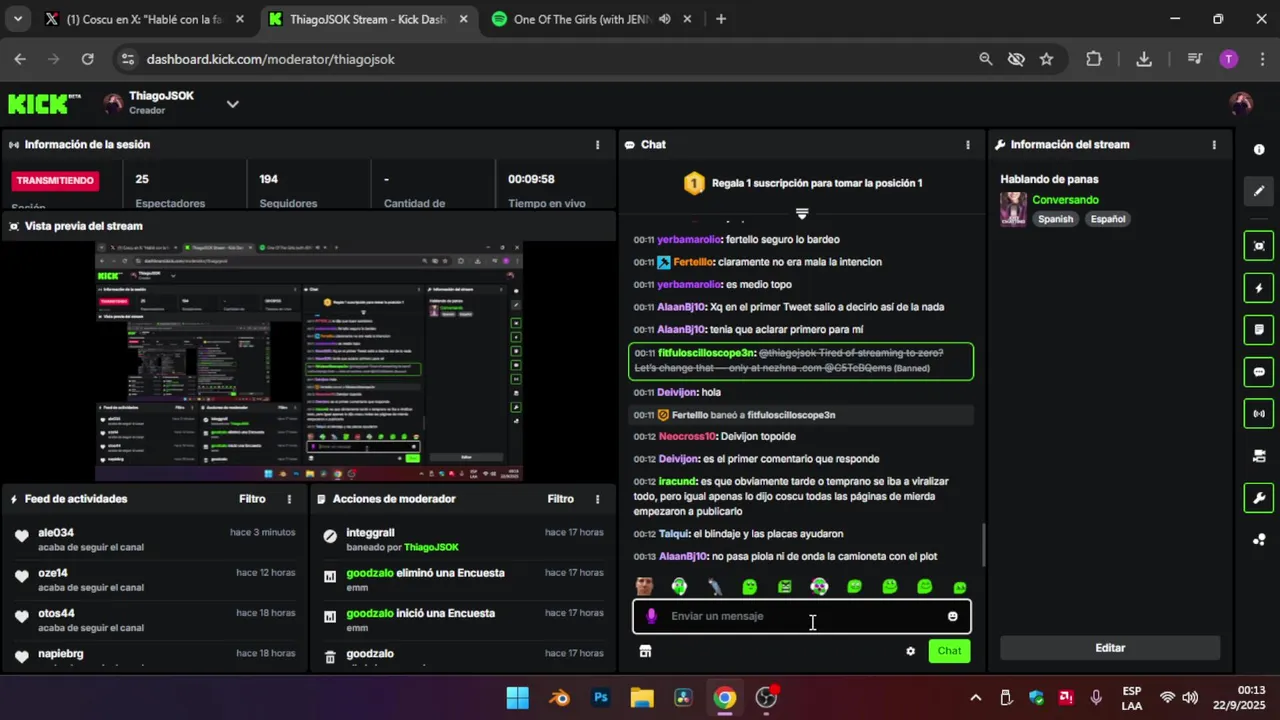Open a new browser tab

click(721, 19)
